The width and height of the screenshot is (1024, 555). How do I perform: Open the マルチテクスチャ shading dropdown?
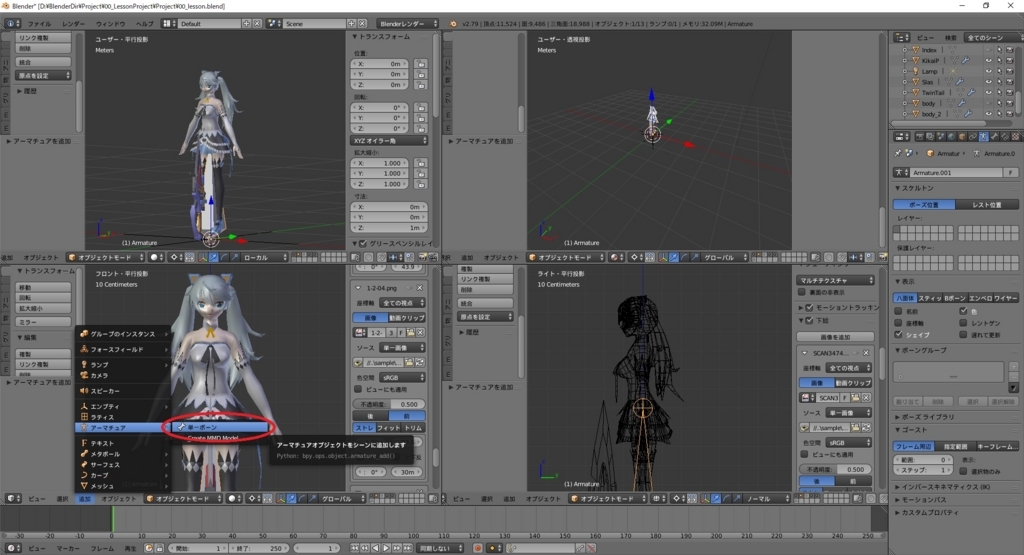click(x=835, y=280)
